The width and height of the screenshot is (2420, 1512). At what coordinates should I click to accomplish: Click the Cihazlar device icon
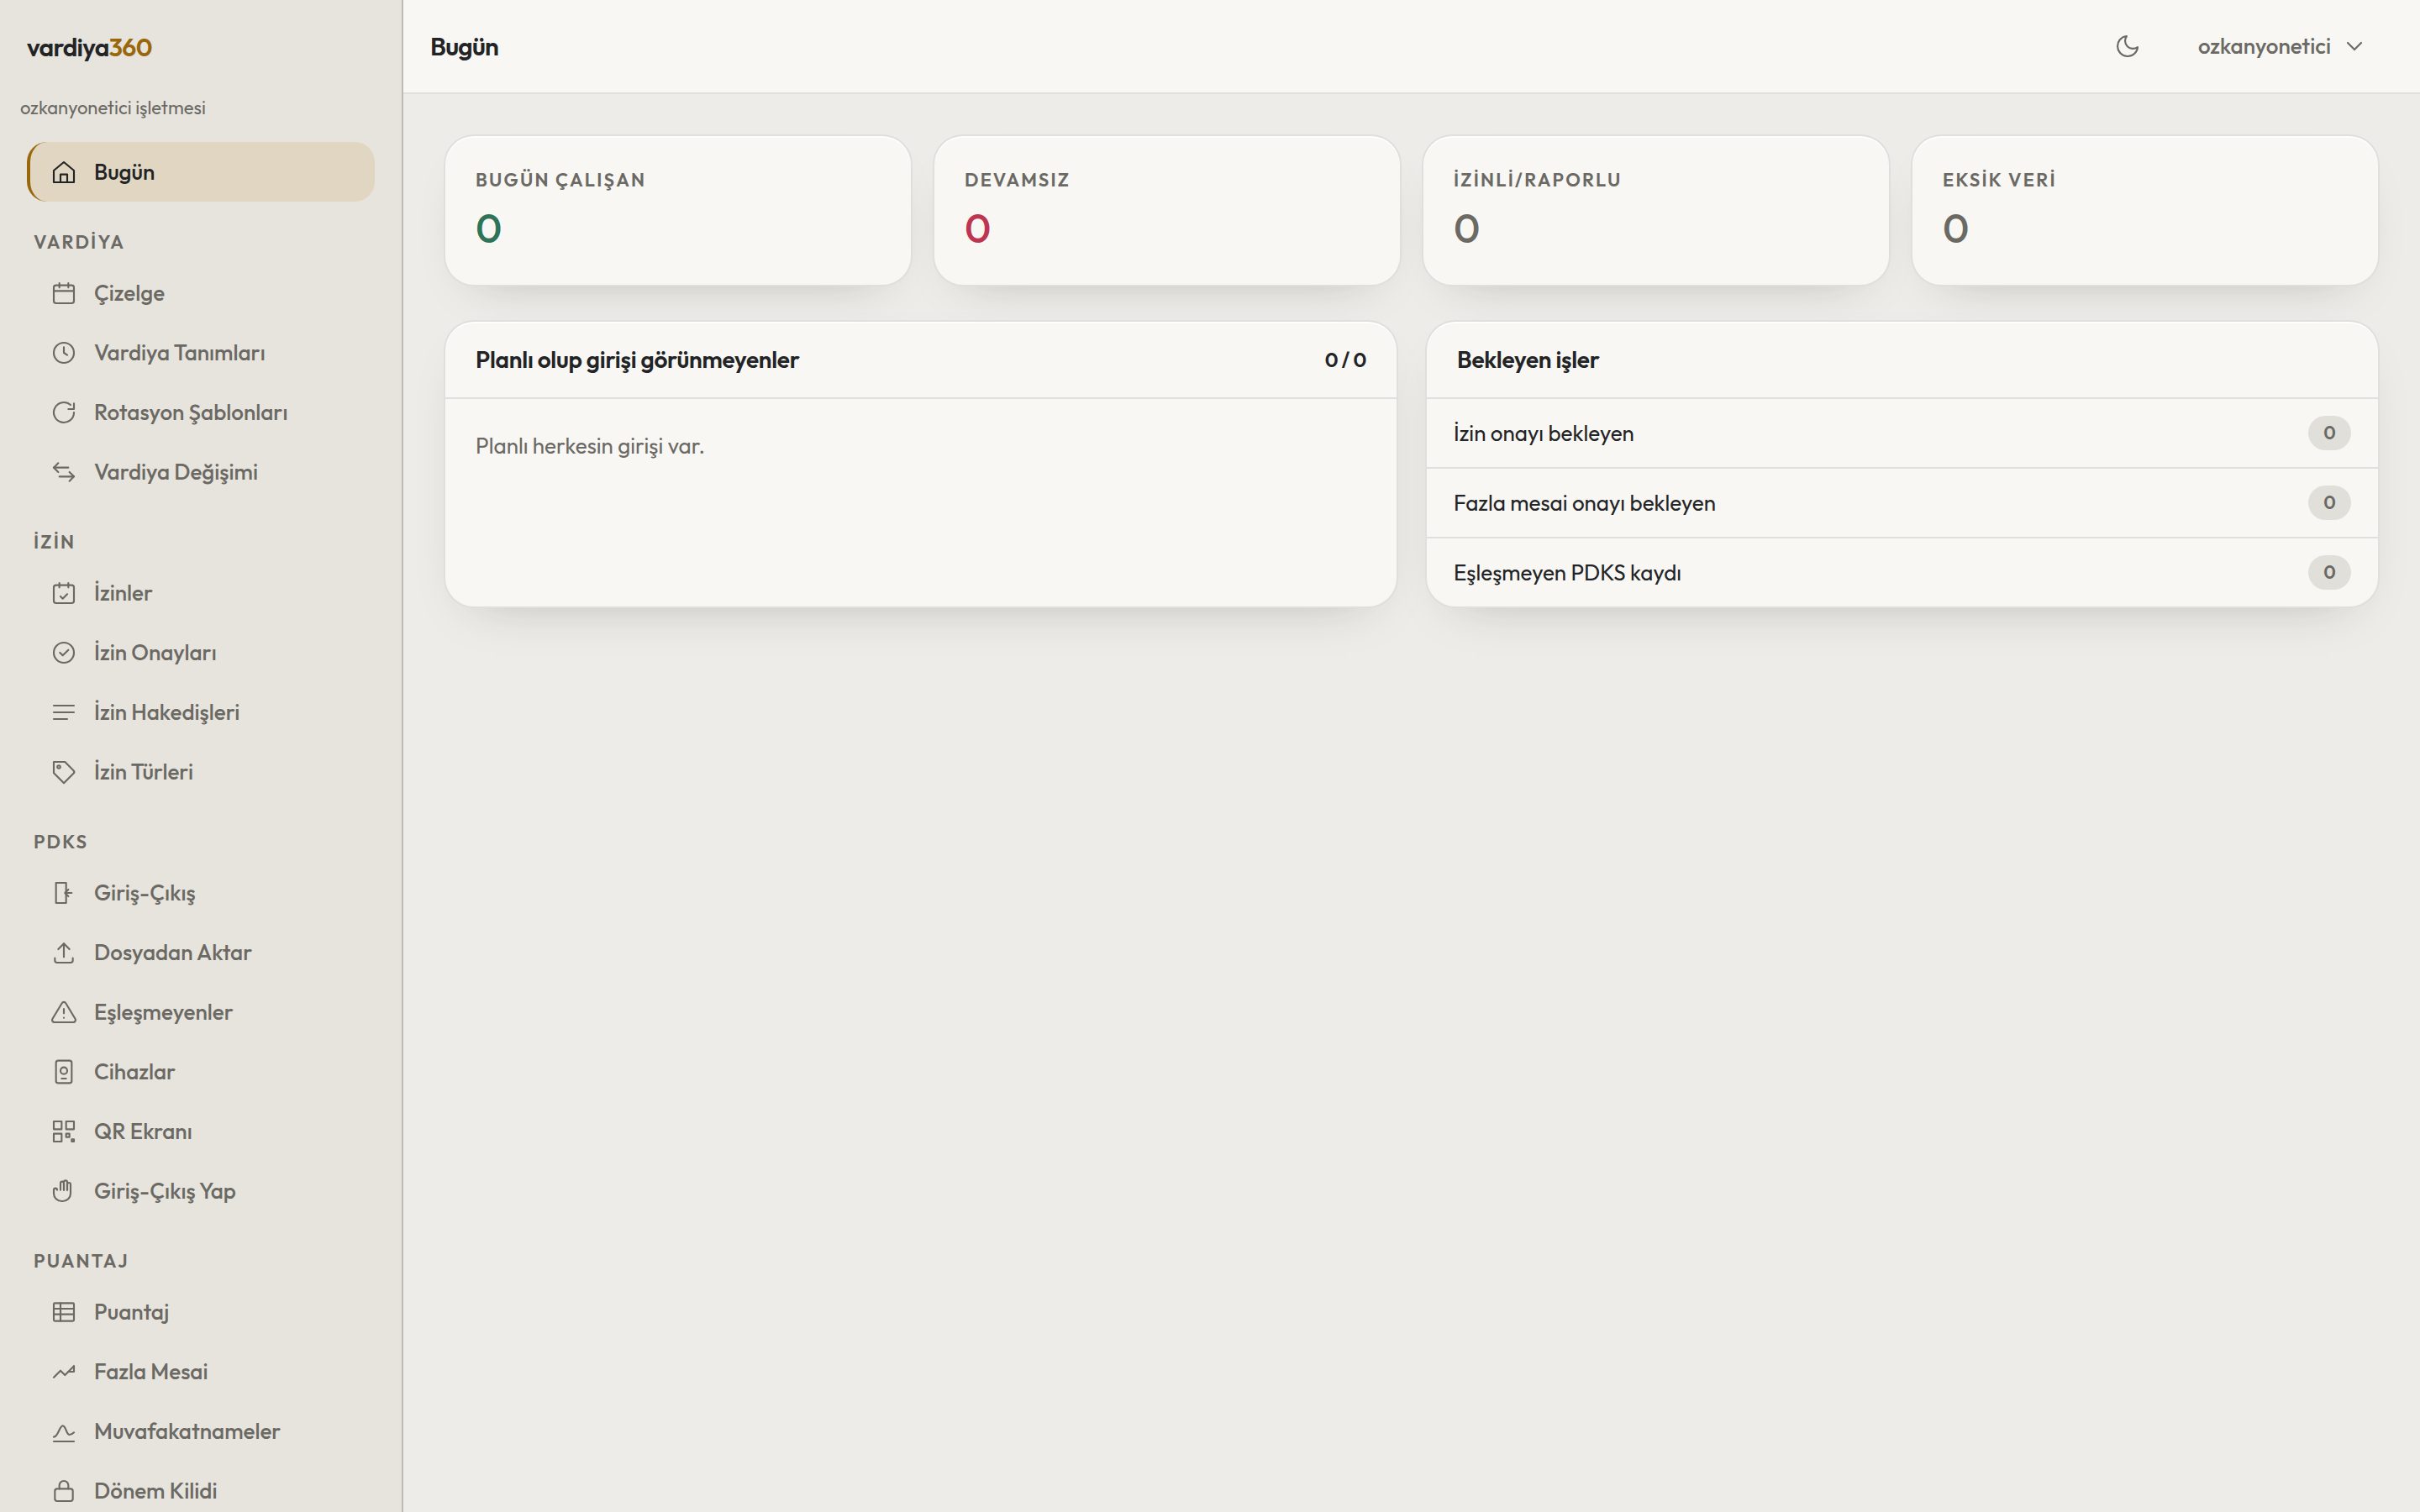pyautogui.click(x=64, y=1072)
